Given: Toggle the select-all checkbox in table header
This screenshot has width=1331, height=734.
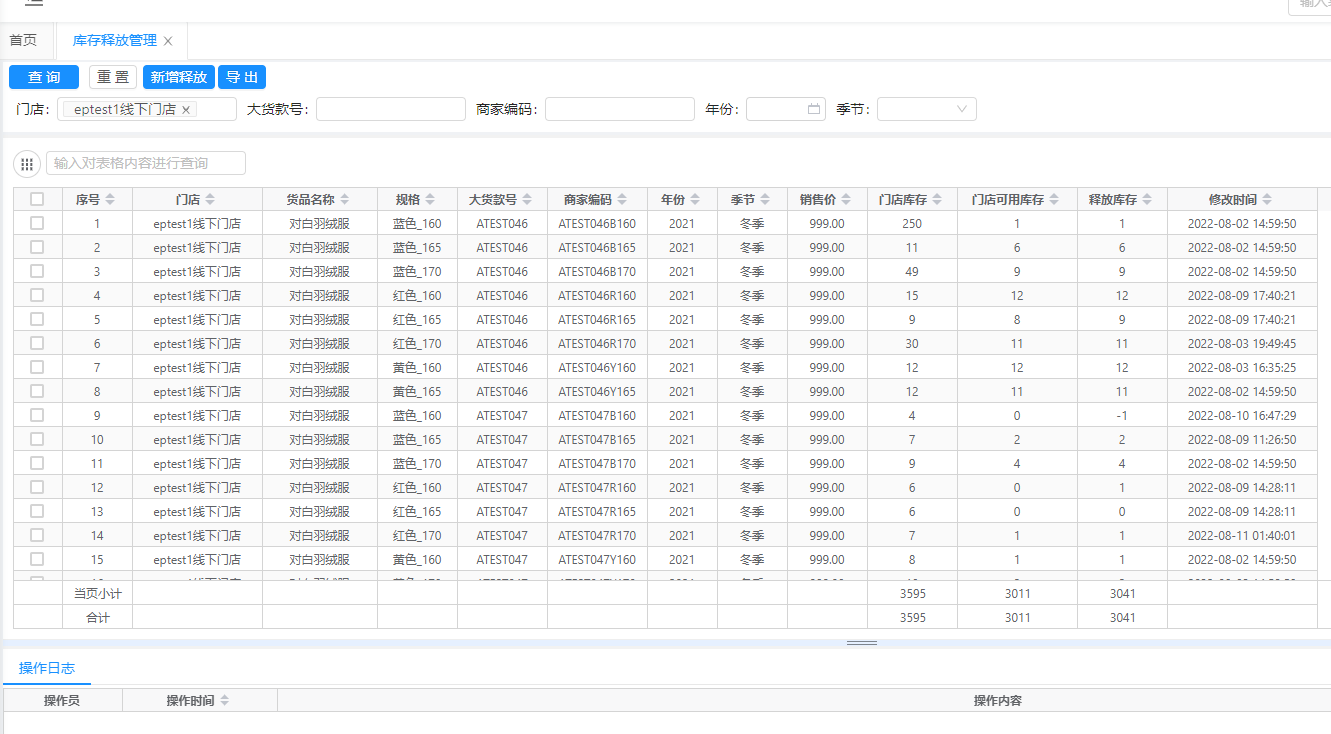Looking at the screenshot, I should pyautogui.click(x=37, y=199).
